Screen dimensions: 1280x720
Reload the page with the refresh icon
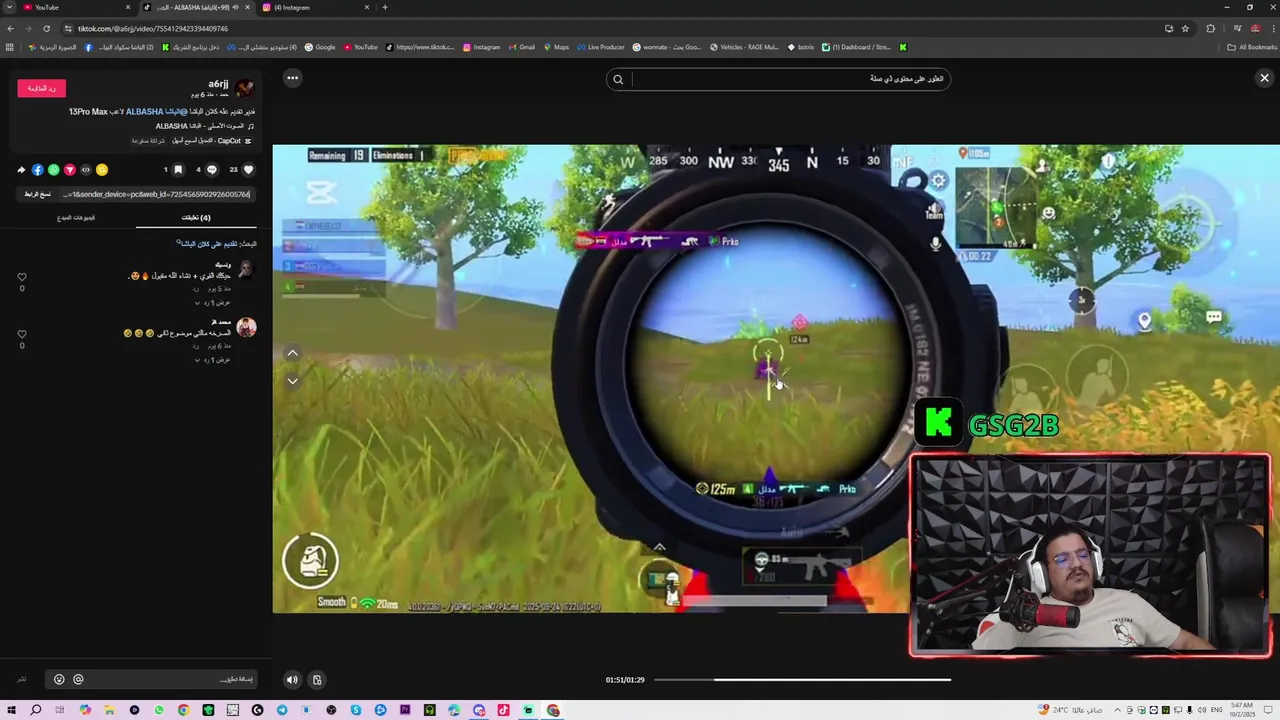(46, 28)
